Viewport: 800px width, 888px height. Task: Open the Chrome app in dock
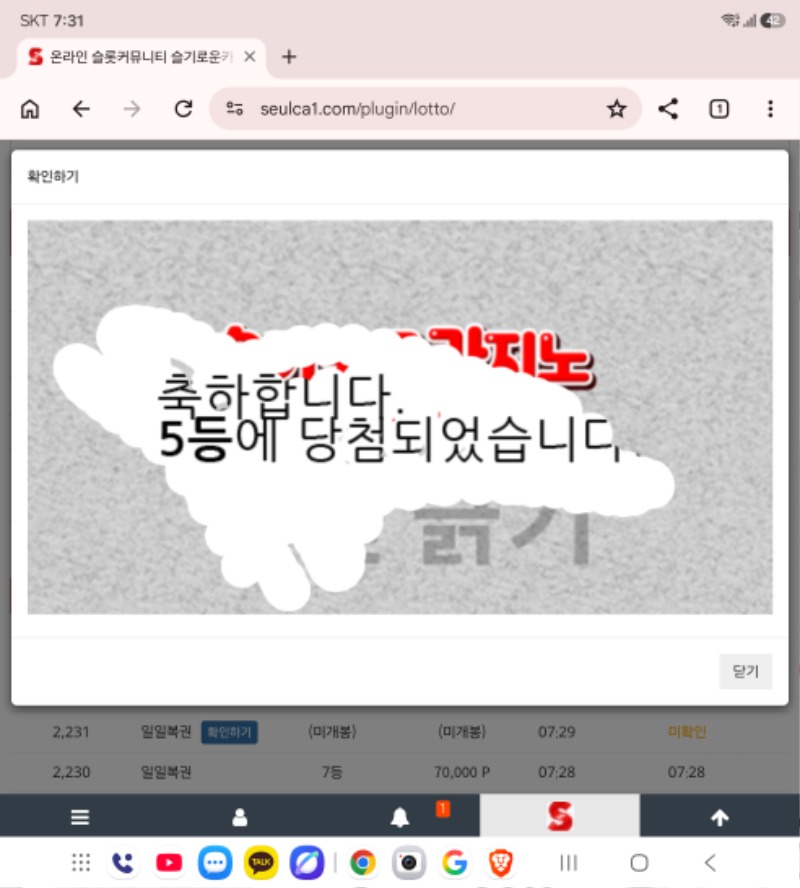click(x=362, y=863)
